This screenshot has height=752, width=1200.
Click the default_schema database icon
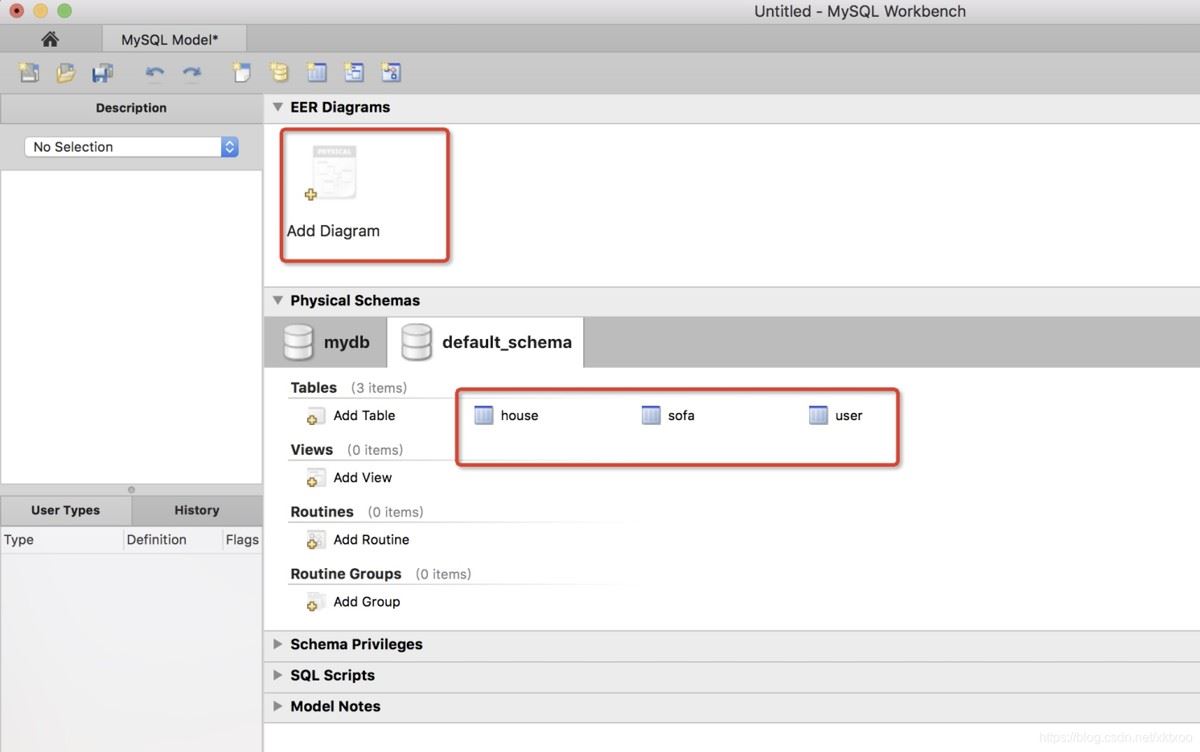pos(416,342)
